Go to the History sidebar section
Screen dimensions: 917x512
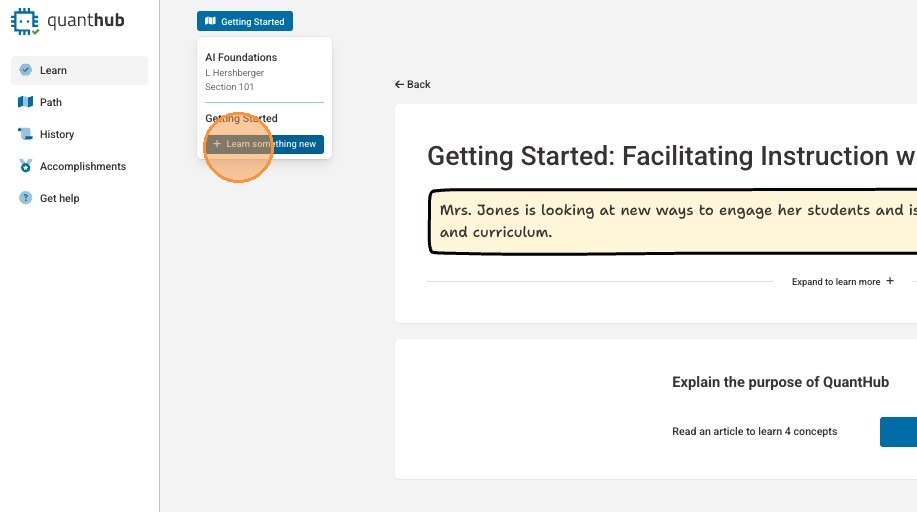click(x=57, y=134)
